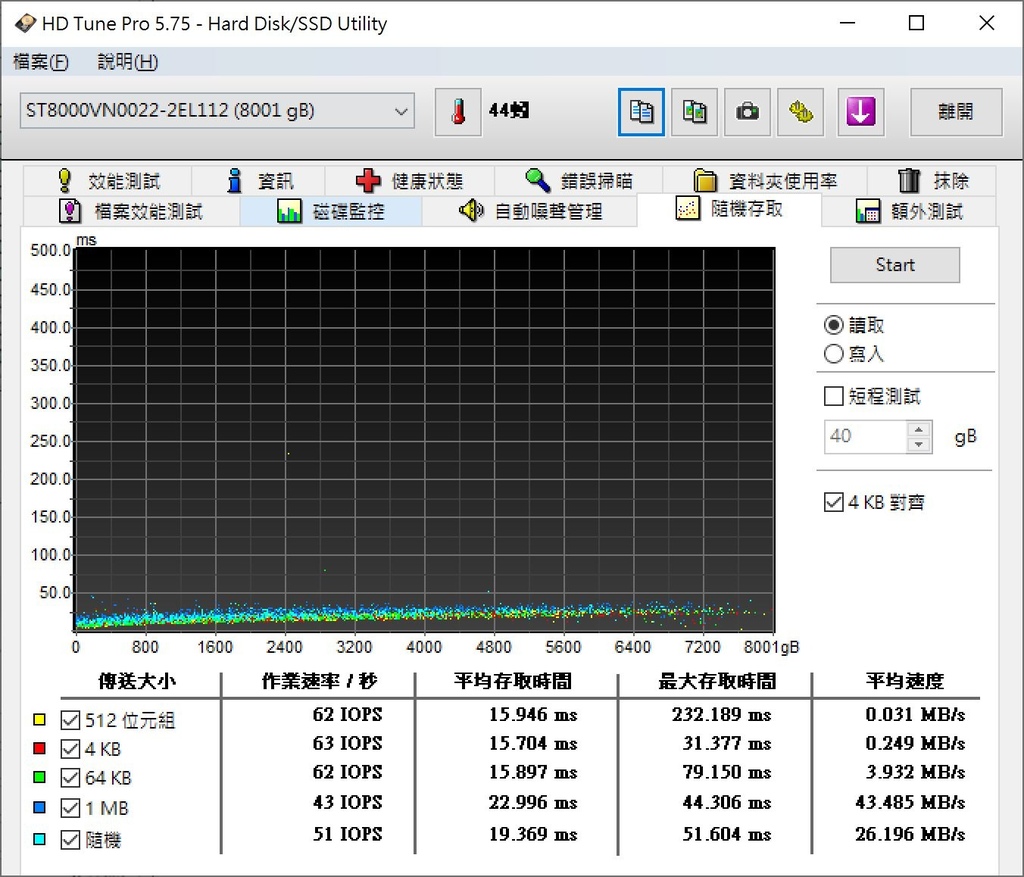This screenshot has height=877, width=1024.
Task: Click the 3.932 MB/s speed value
Action: 916,772
